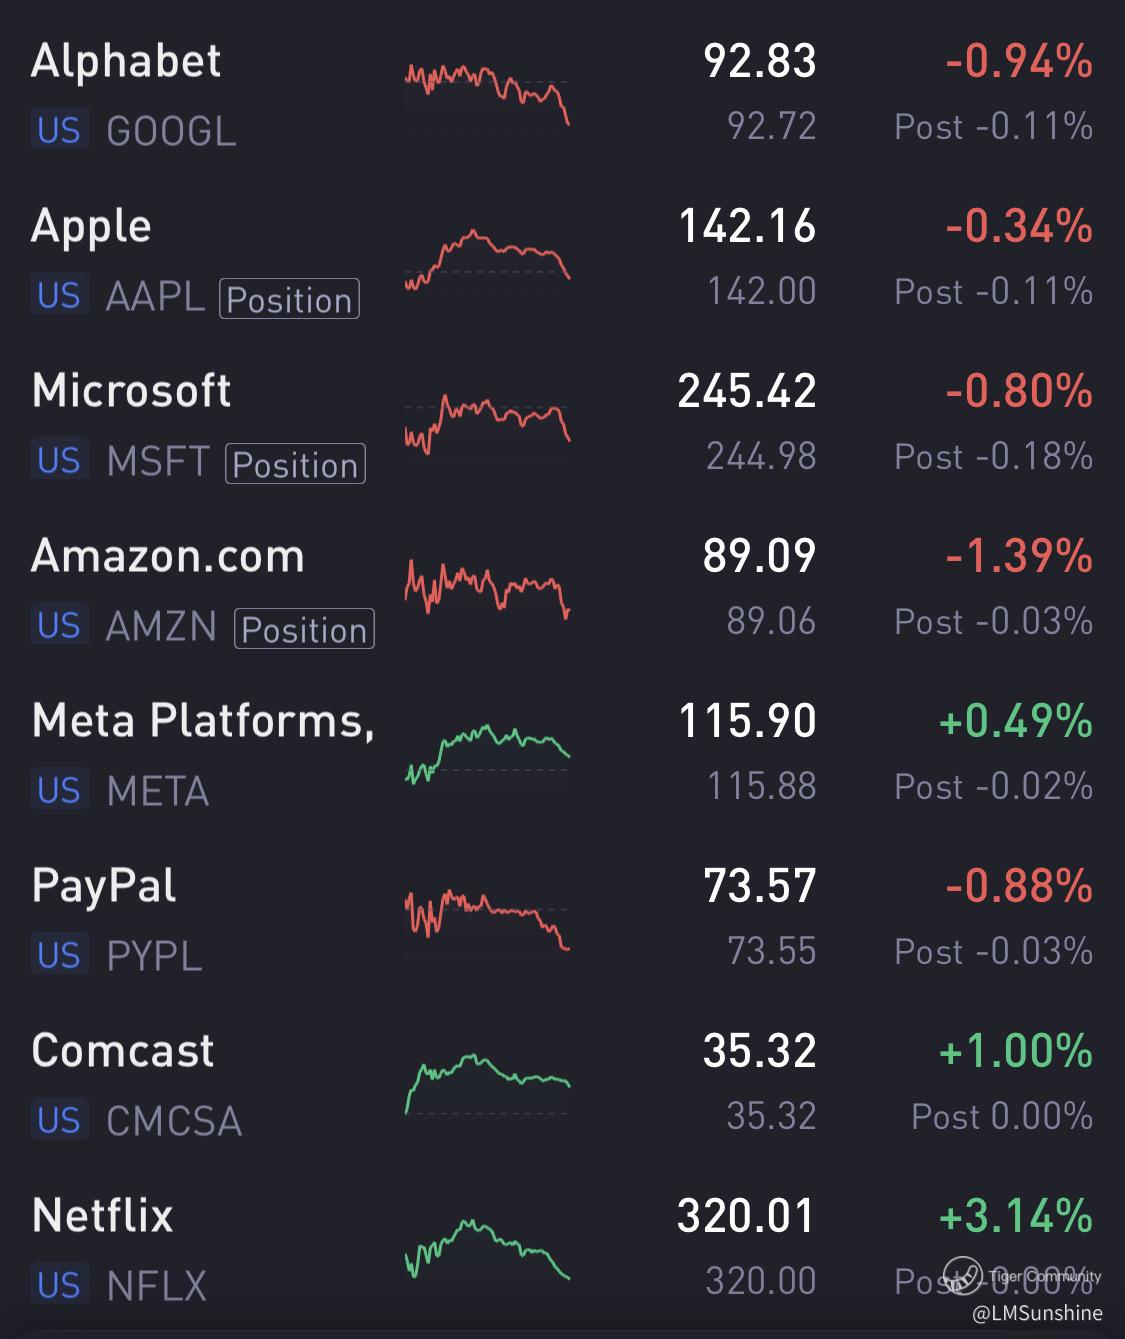Click the US badge next to META
1125x1339 pixels.
[59, 790]
